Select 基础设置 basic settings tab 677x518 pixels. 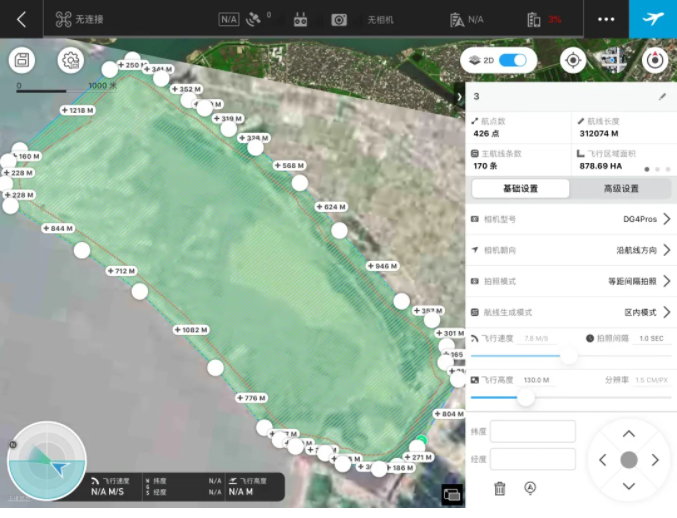520,188
